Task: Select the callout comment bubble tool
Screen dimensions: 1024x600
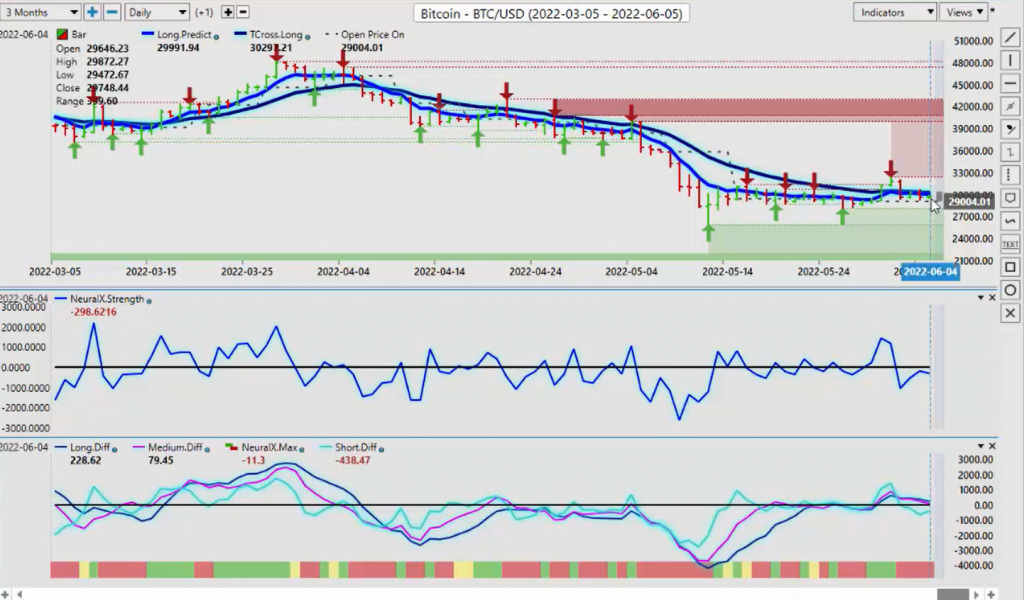Action: (x=1010, y=198)
